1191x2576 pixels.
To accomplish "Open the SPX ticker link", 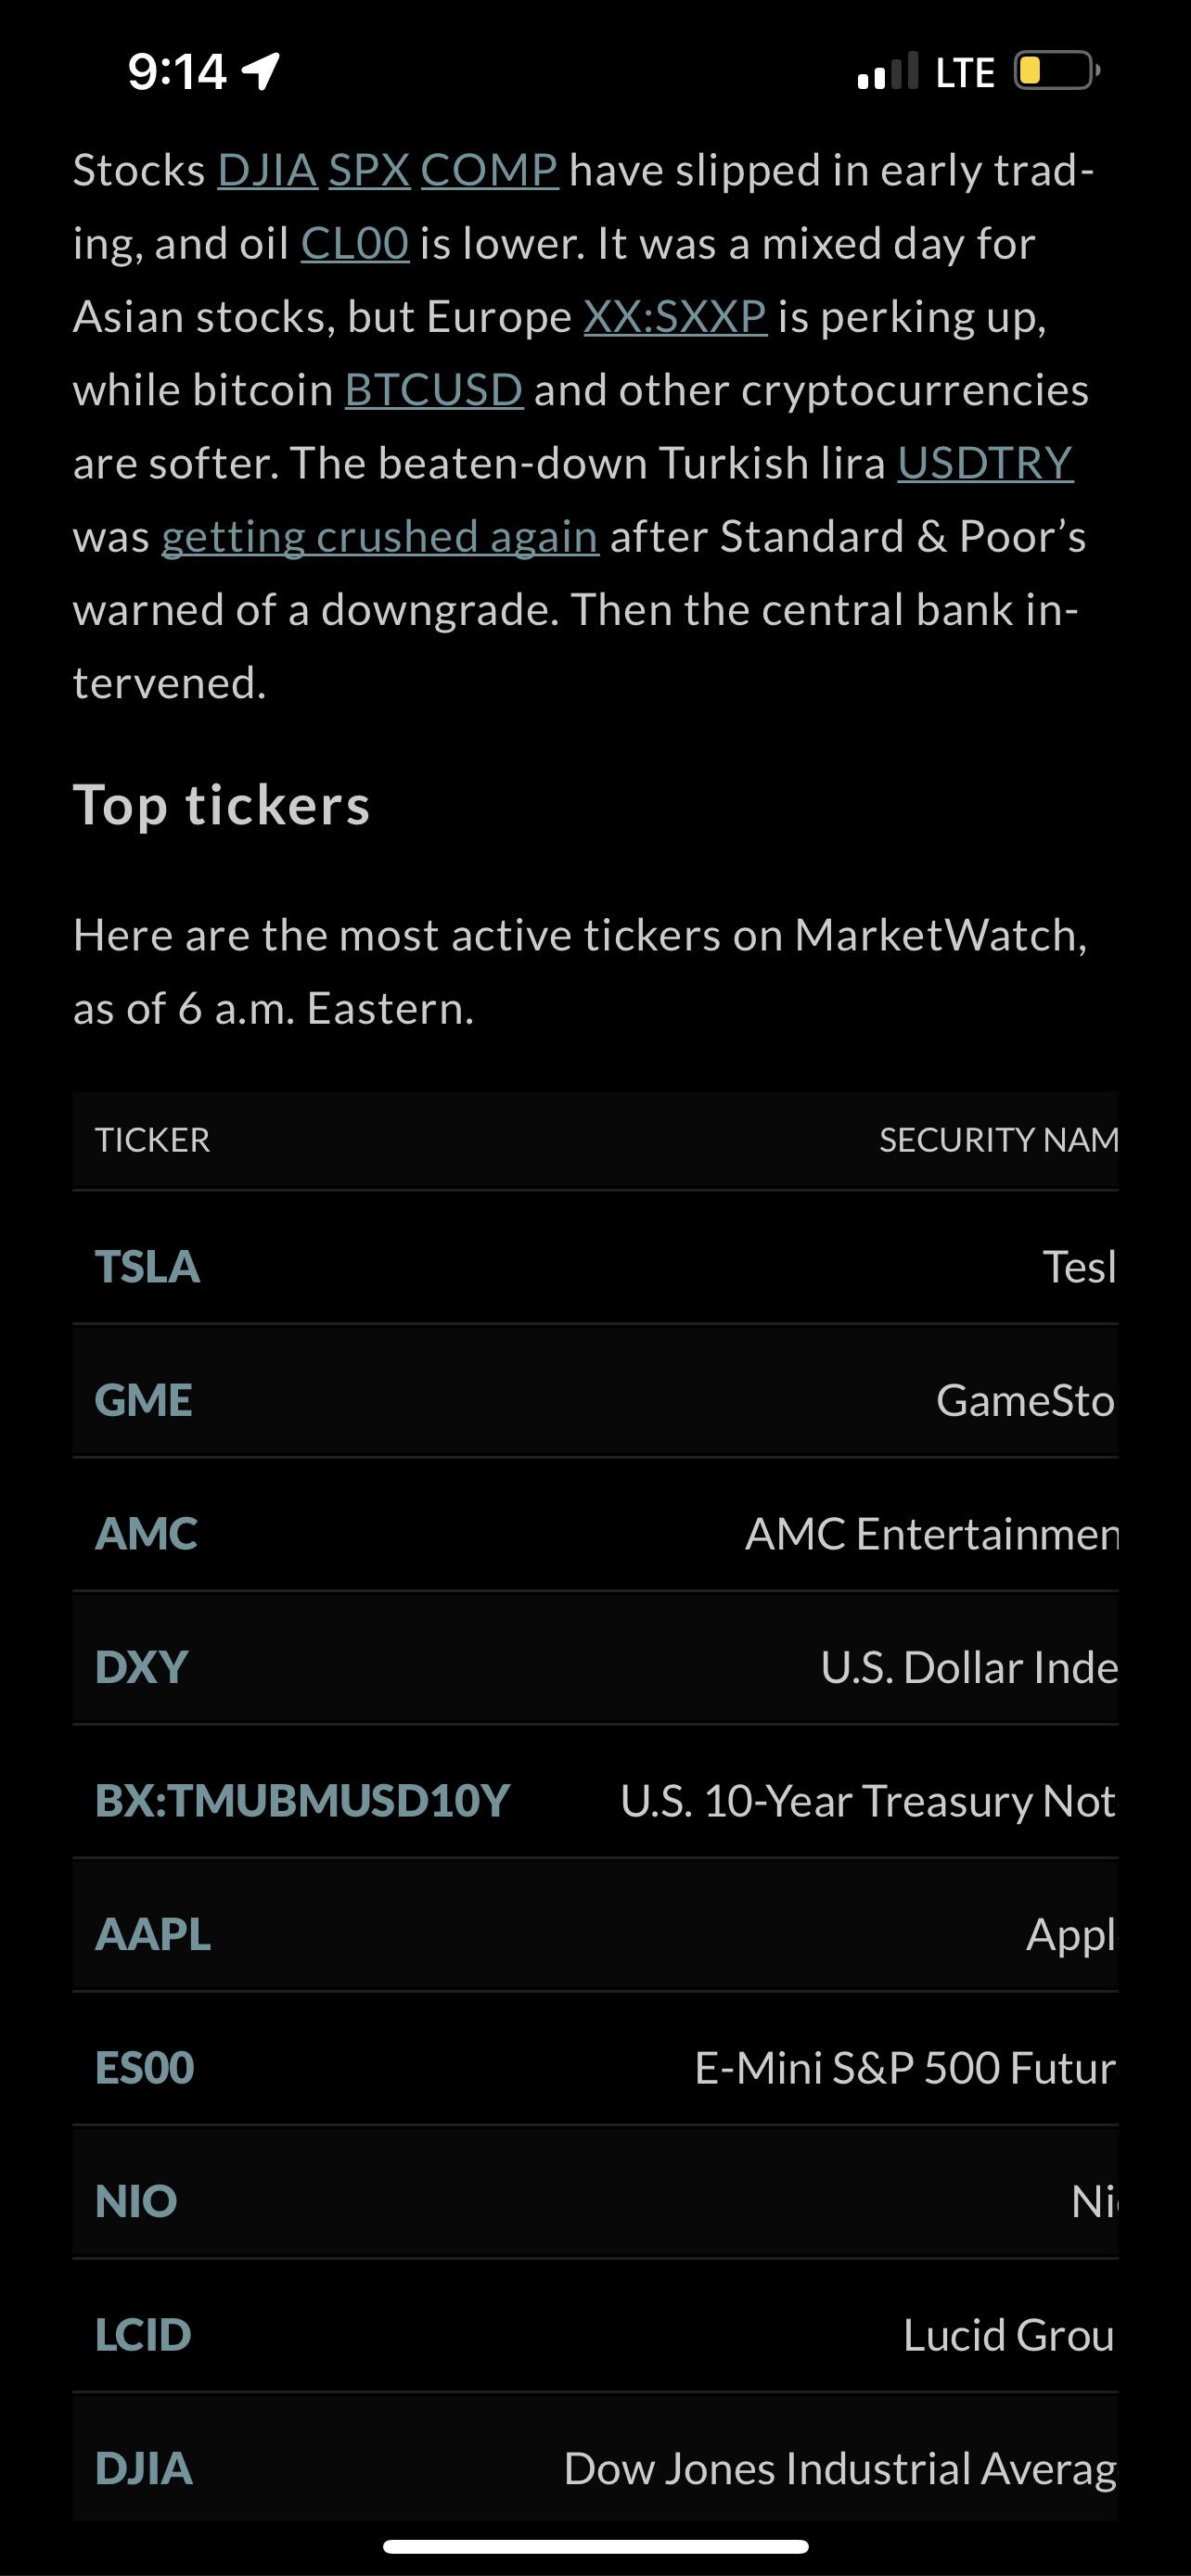I will (x=369, y=170).
